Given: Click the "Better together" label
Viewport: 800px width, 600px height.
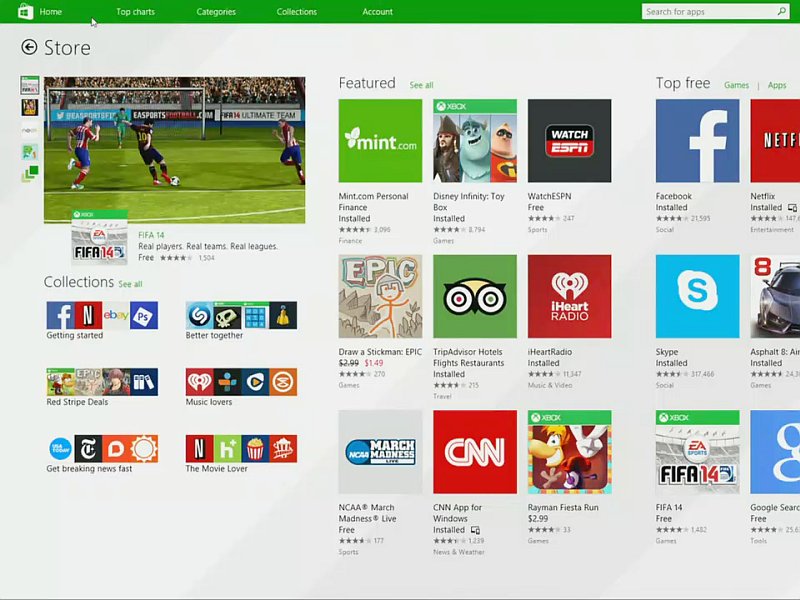Looking at the screenshot, I should point(214,335).
